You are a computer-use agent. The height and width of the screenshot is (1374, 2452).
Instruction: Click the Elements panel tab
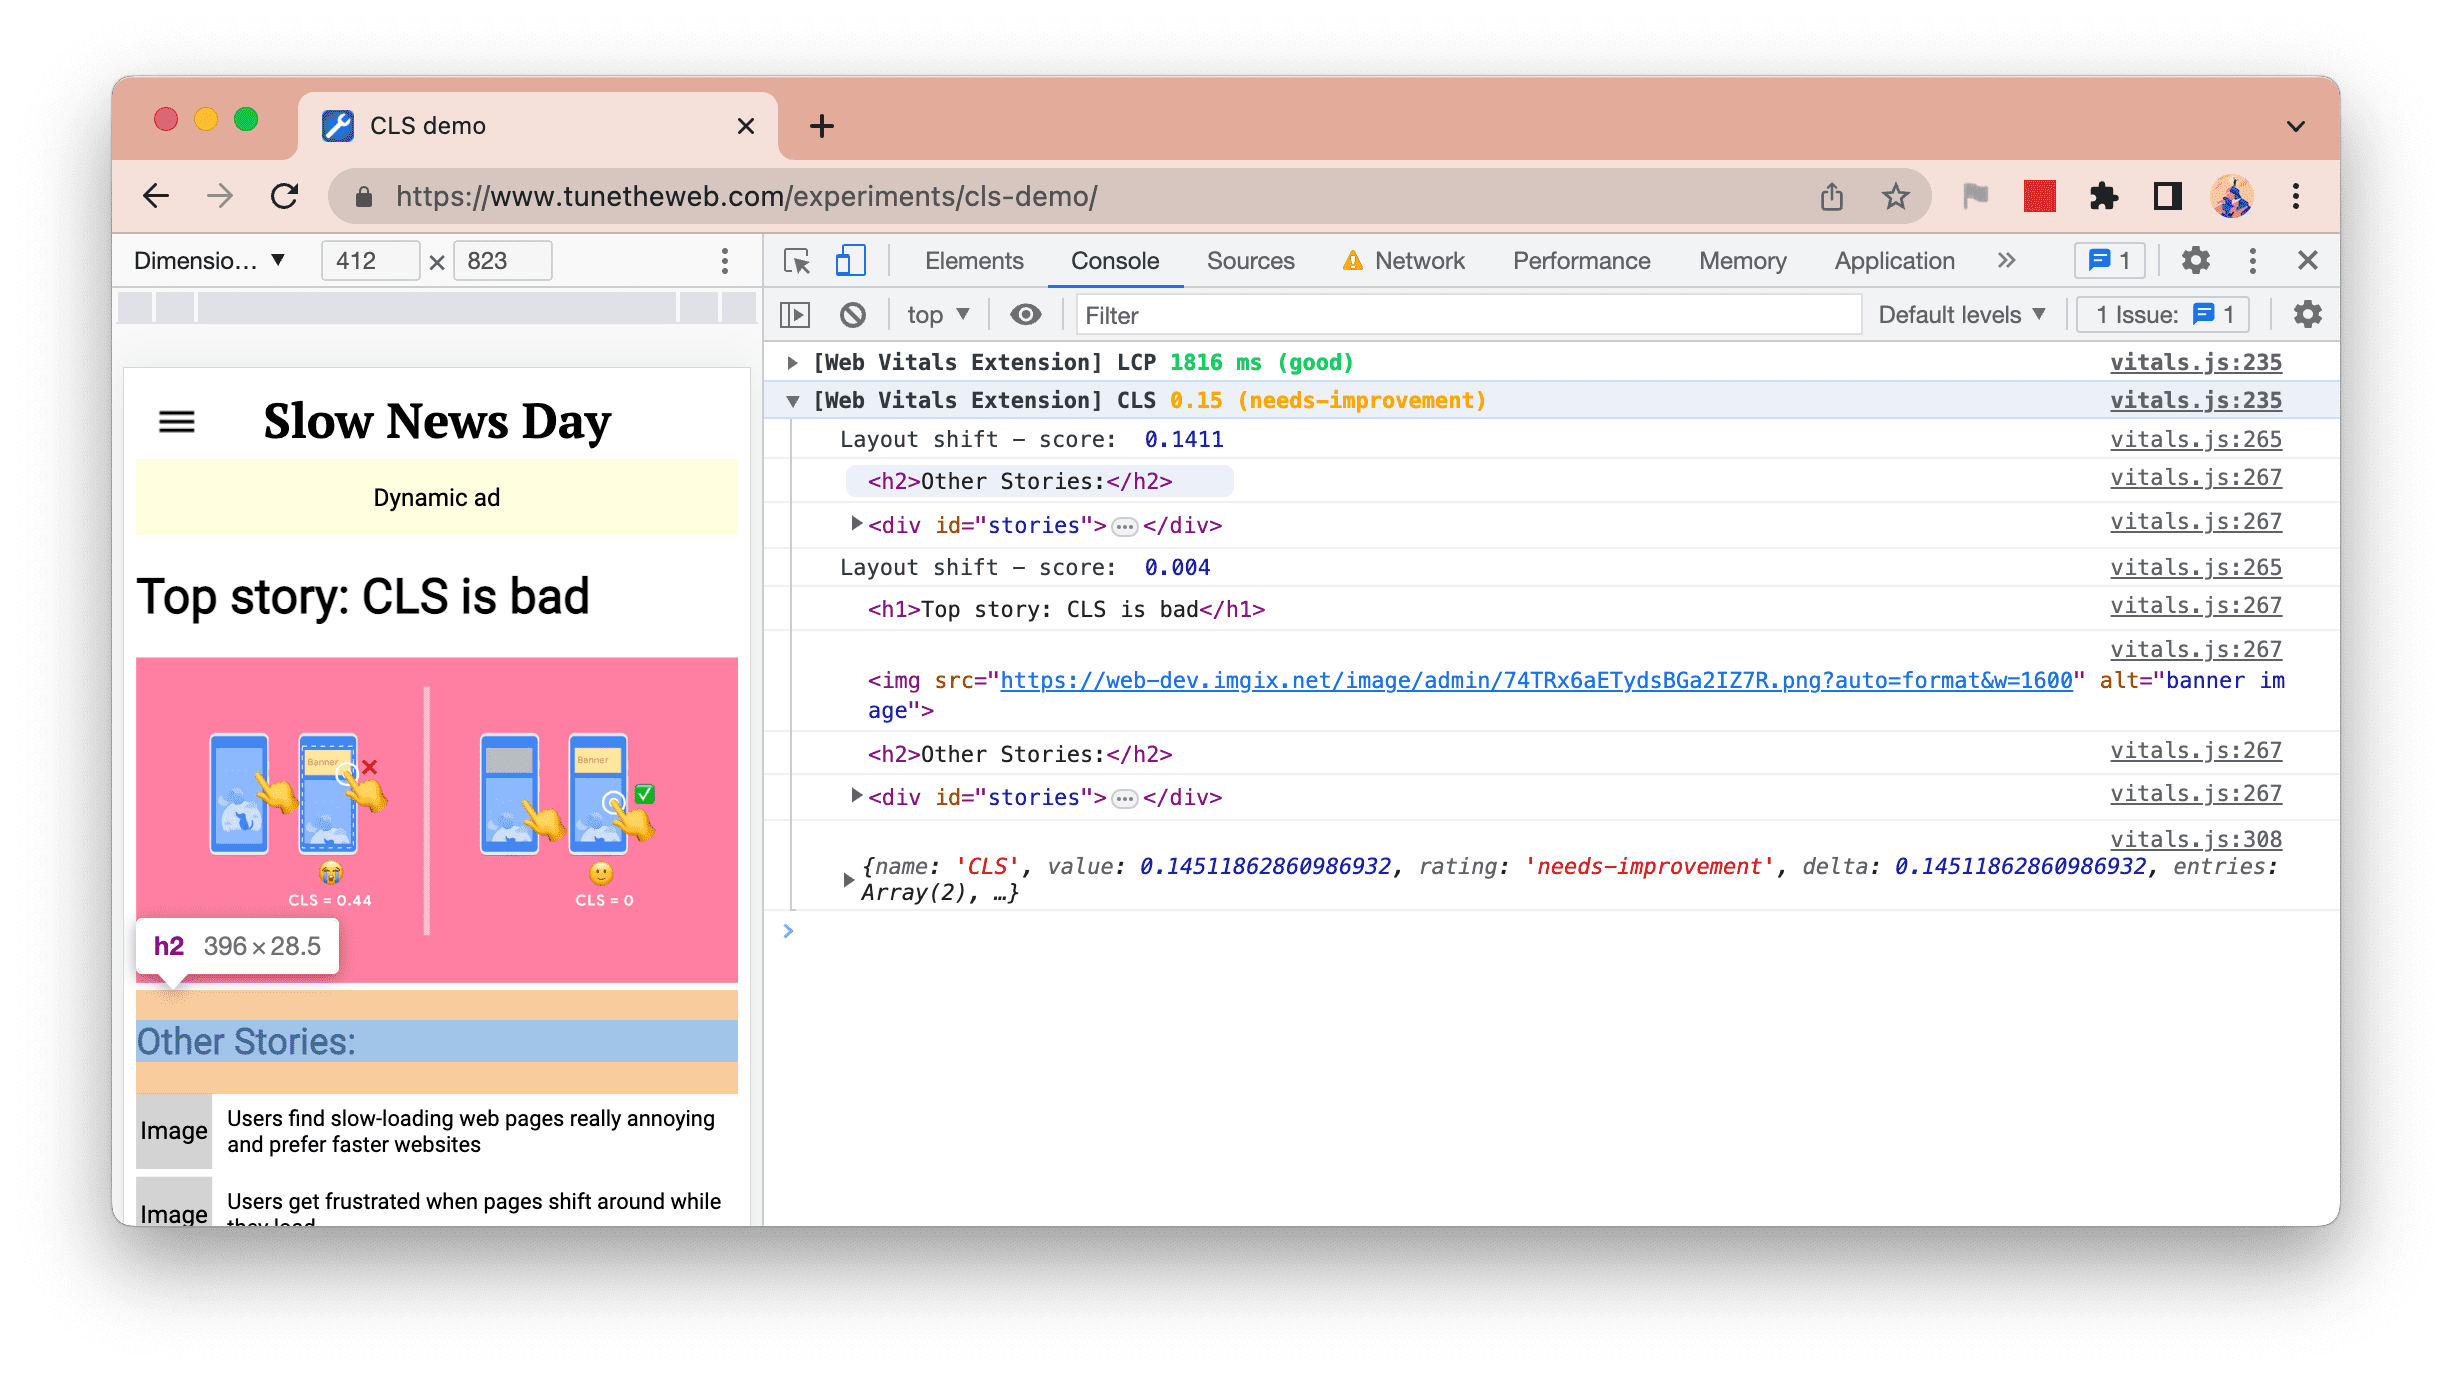pyautogui.click(x=975, y=259)
